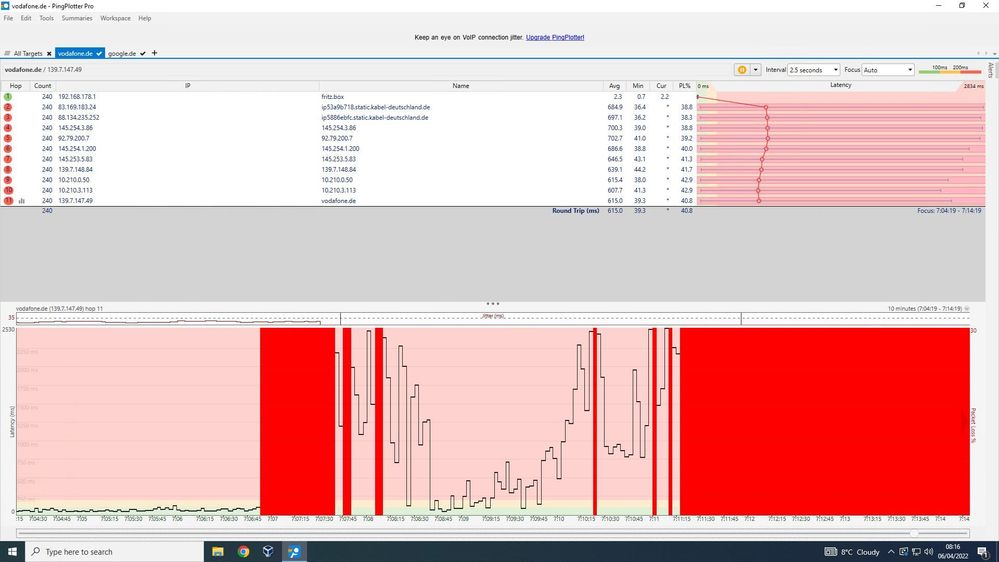This screenshot has height=562, width=999.
Task: Open the Edit menu
Action: click(x=26, y=18)
